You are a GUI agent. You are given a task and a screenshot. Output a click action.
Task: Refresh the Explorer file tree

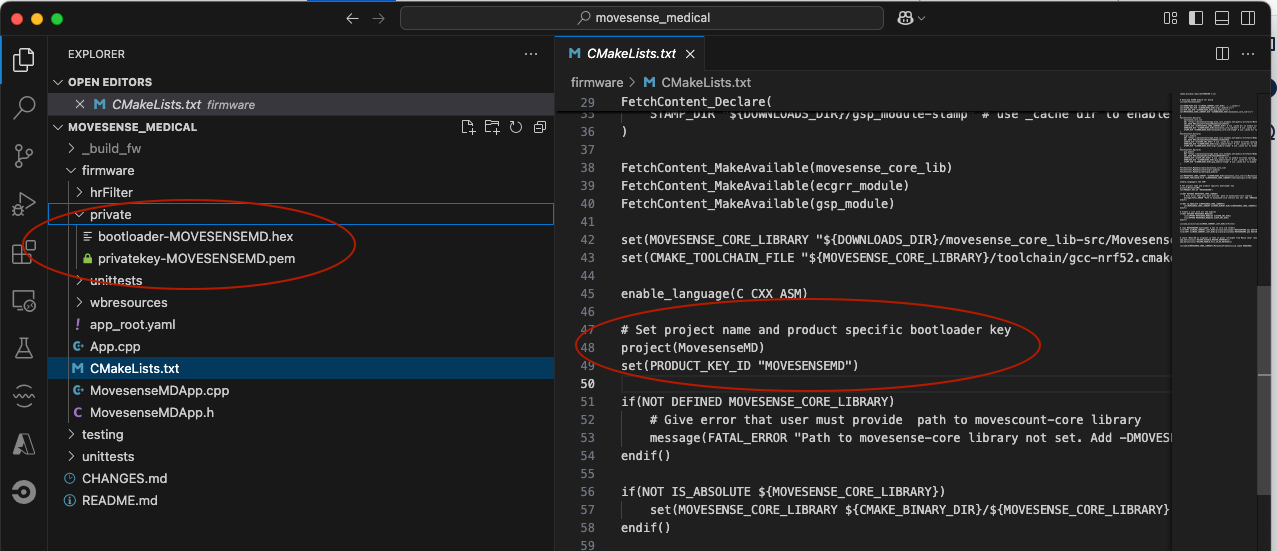[x=516, y=127]
